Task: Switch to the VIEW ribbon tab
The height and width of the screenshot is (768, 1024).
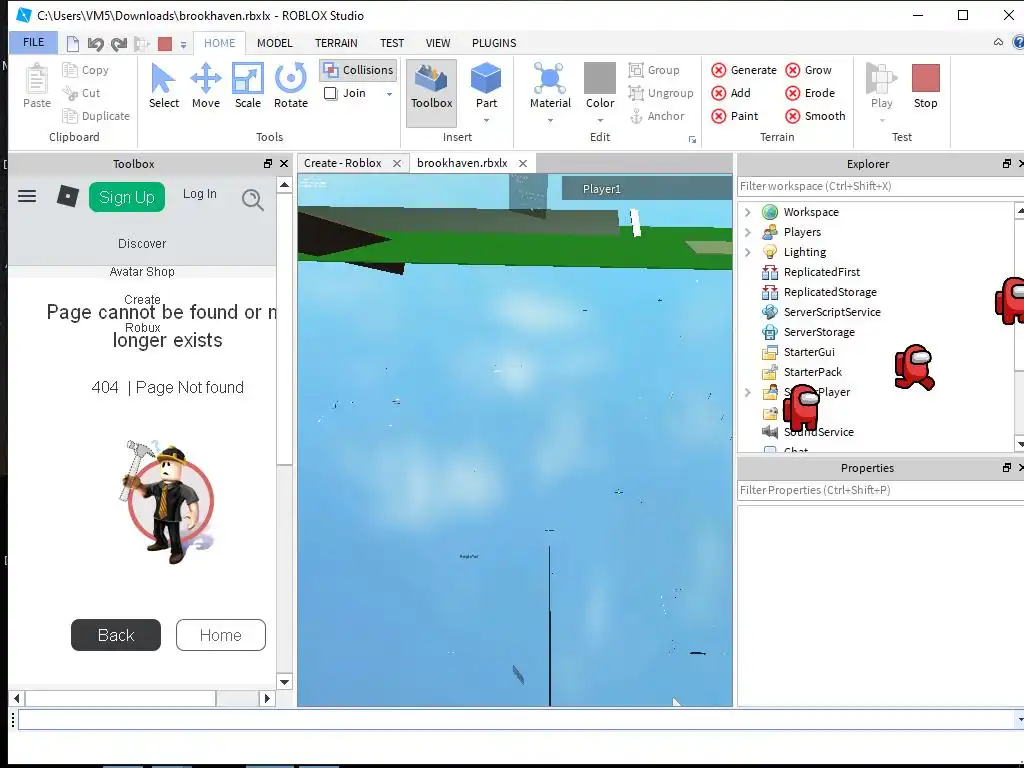Action: pyautogui.click(x=438, y=43)
